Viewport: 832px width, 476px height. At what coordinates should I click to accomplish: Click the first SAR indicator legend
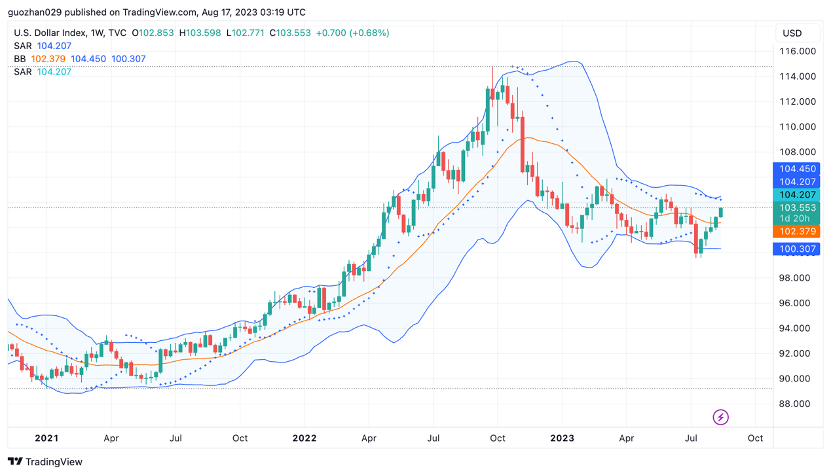click(x=42, y=46)
